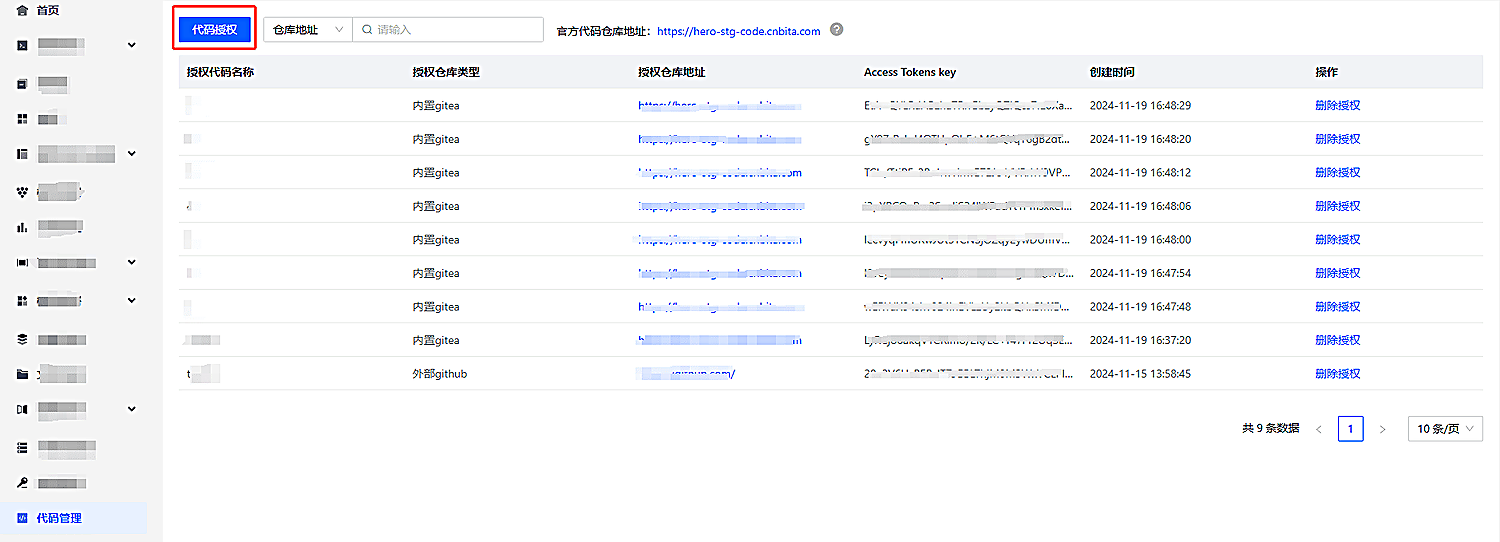Image resolution: width=1500 pixels, height=542 pixels.
Task: Click the squares-with-plus sidebar icon
Action: pos(22,300)
